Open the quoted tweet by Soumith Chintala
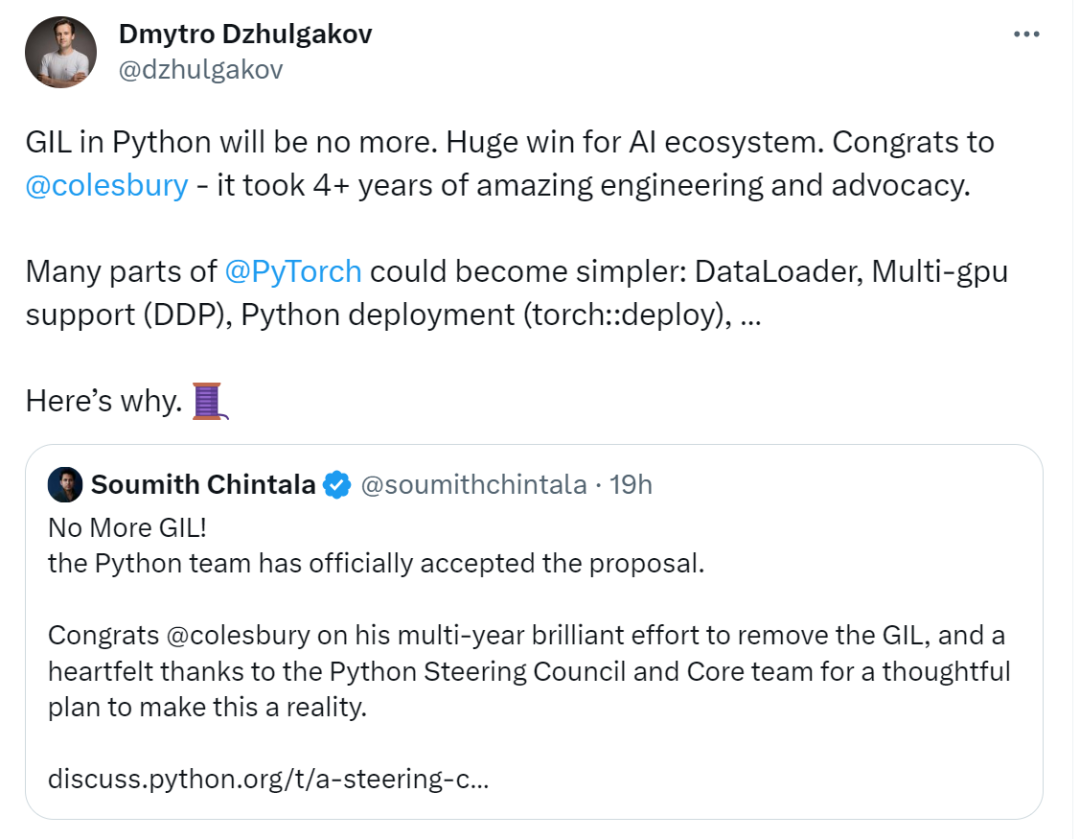 coord(540,630)
